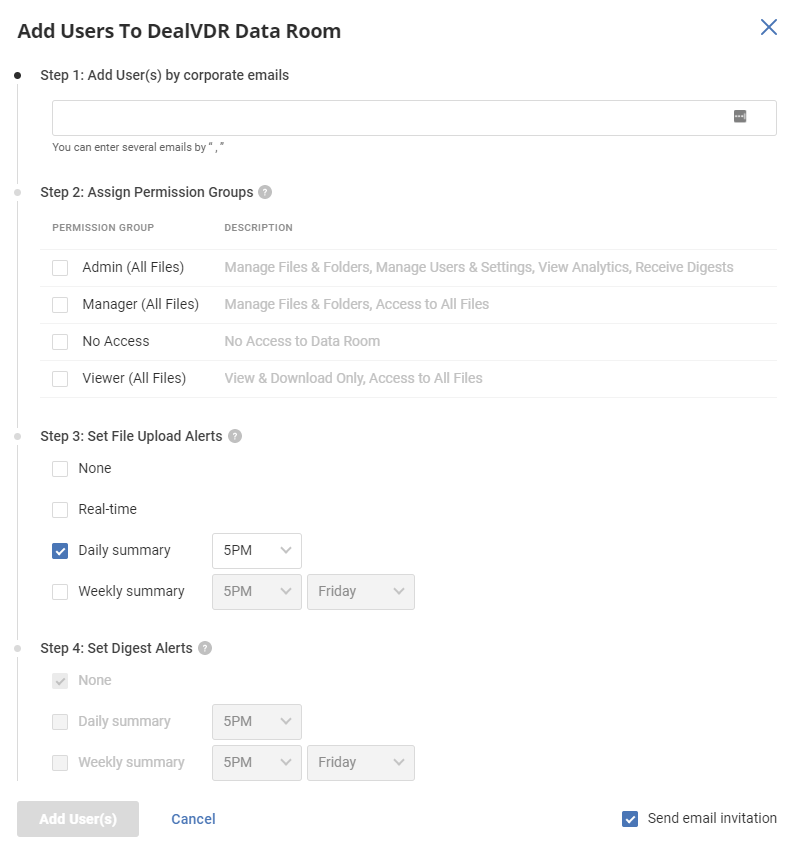Viewport: 789px width, 851px height.
Task: Check Weekly summary file upload alert
Action: (61, 592)
